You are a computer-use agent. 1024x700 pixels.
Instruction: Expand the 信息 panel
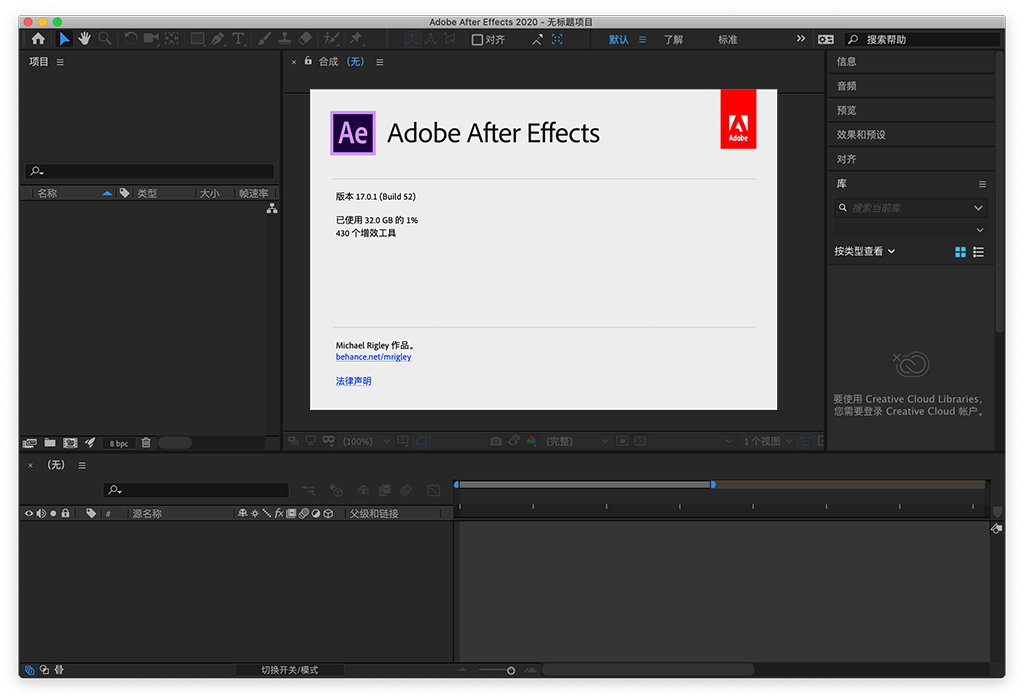coord(910,61)
